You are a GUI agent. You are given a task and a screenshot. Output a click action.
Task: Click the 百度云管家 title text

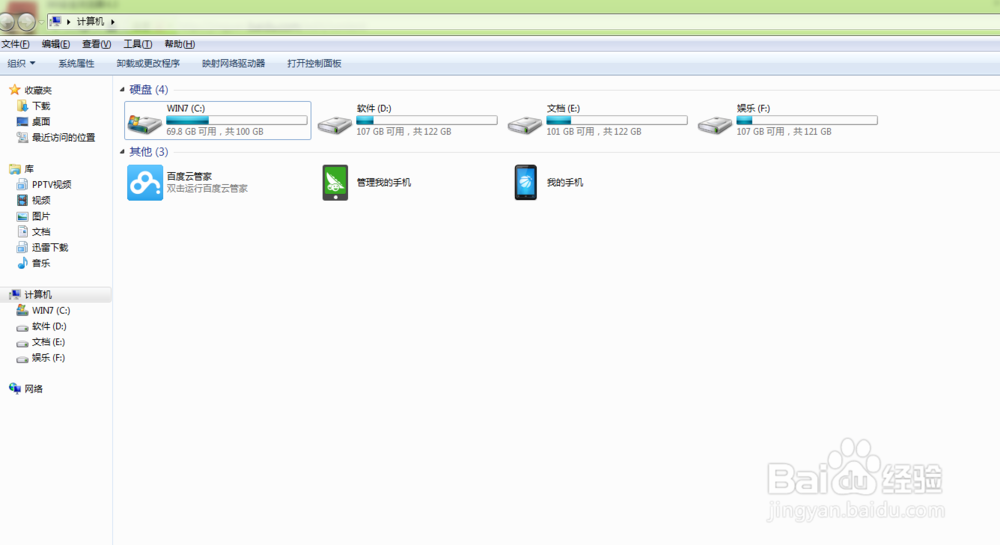click(x=189, y=176)
